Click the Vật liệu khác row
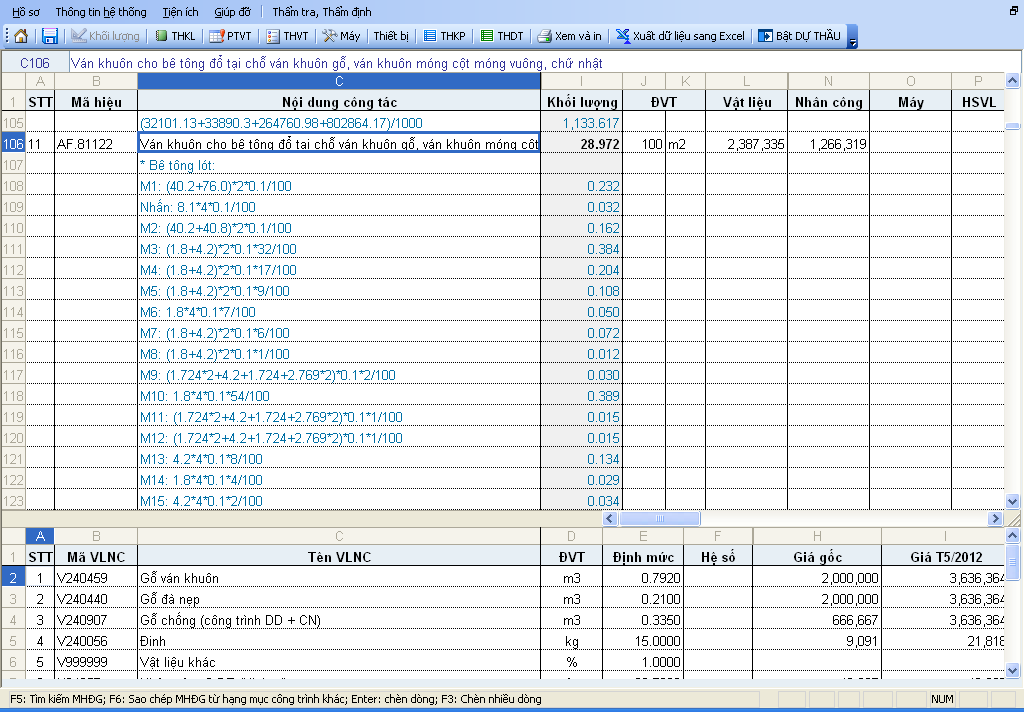Screen dimensions: 1024x712 point(339,662)
